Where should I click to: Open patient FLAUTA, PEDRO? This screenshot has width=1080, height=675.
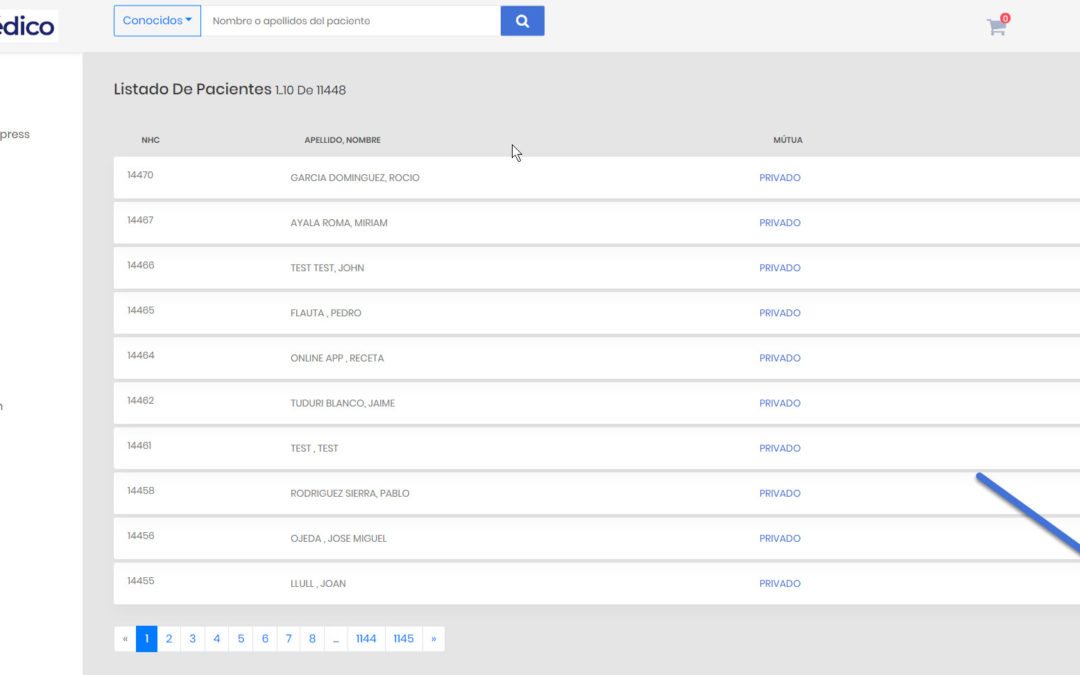click(326, 313)
